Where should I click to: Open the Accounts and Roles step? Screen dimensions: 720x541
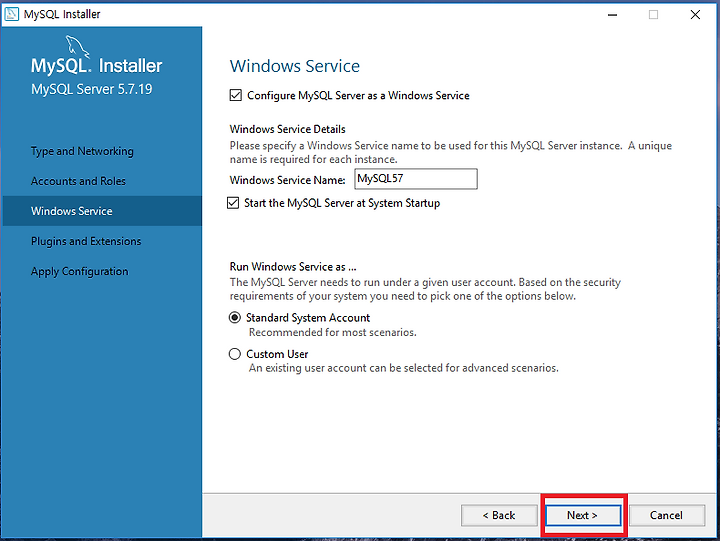(78, 181)
